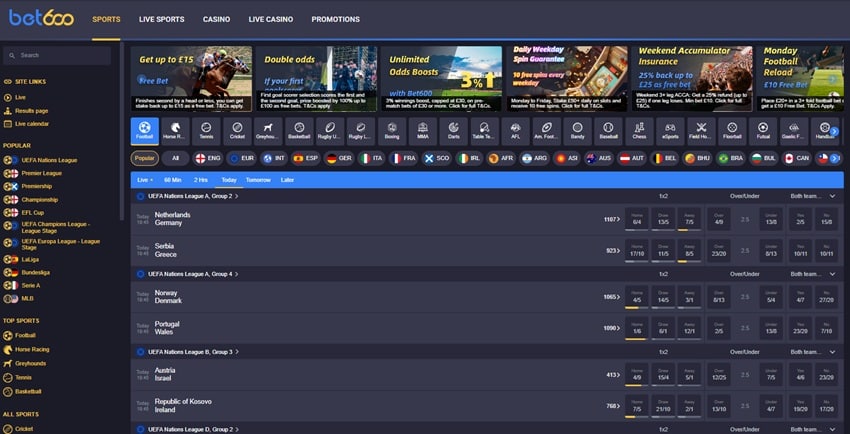
Task: Filter by the FRA country chip
Action: pos(404,158)
